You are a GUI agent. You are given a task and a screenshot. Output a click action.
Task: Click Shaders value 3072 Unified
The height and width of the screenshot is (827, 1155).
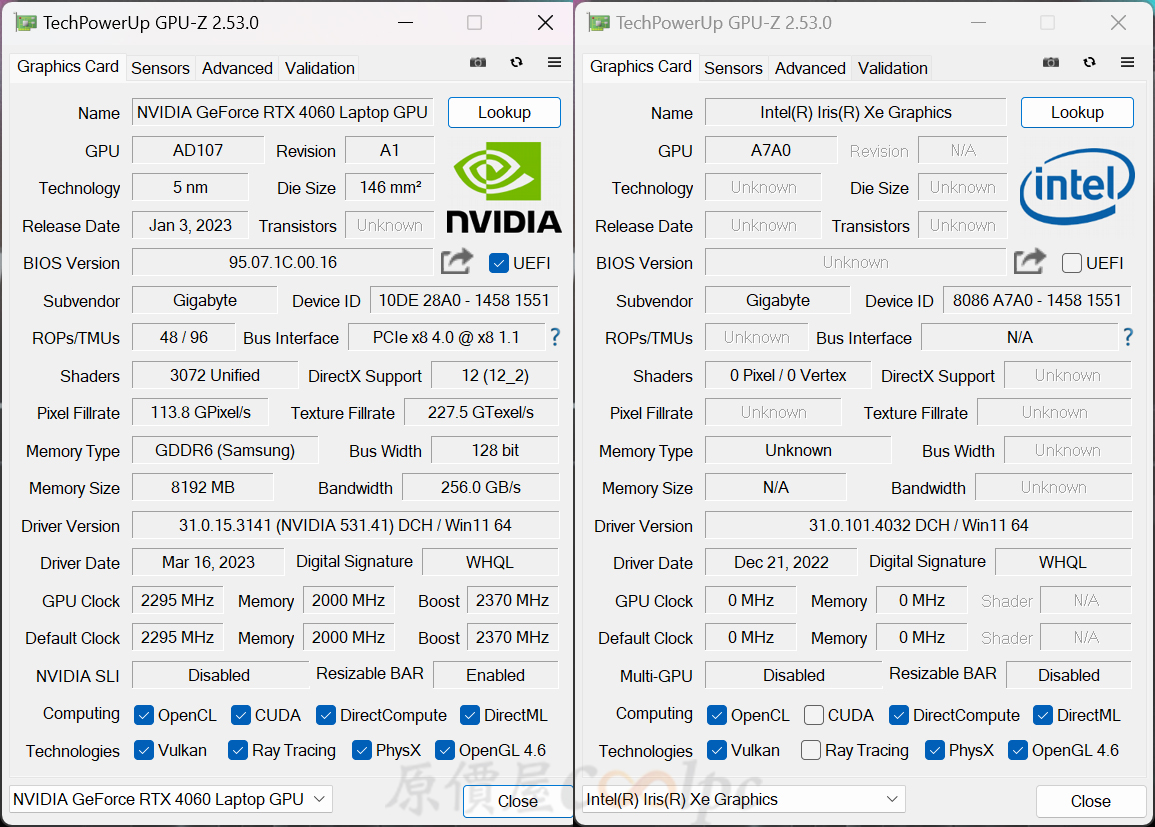[215, 375]
